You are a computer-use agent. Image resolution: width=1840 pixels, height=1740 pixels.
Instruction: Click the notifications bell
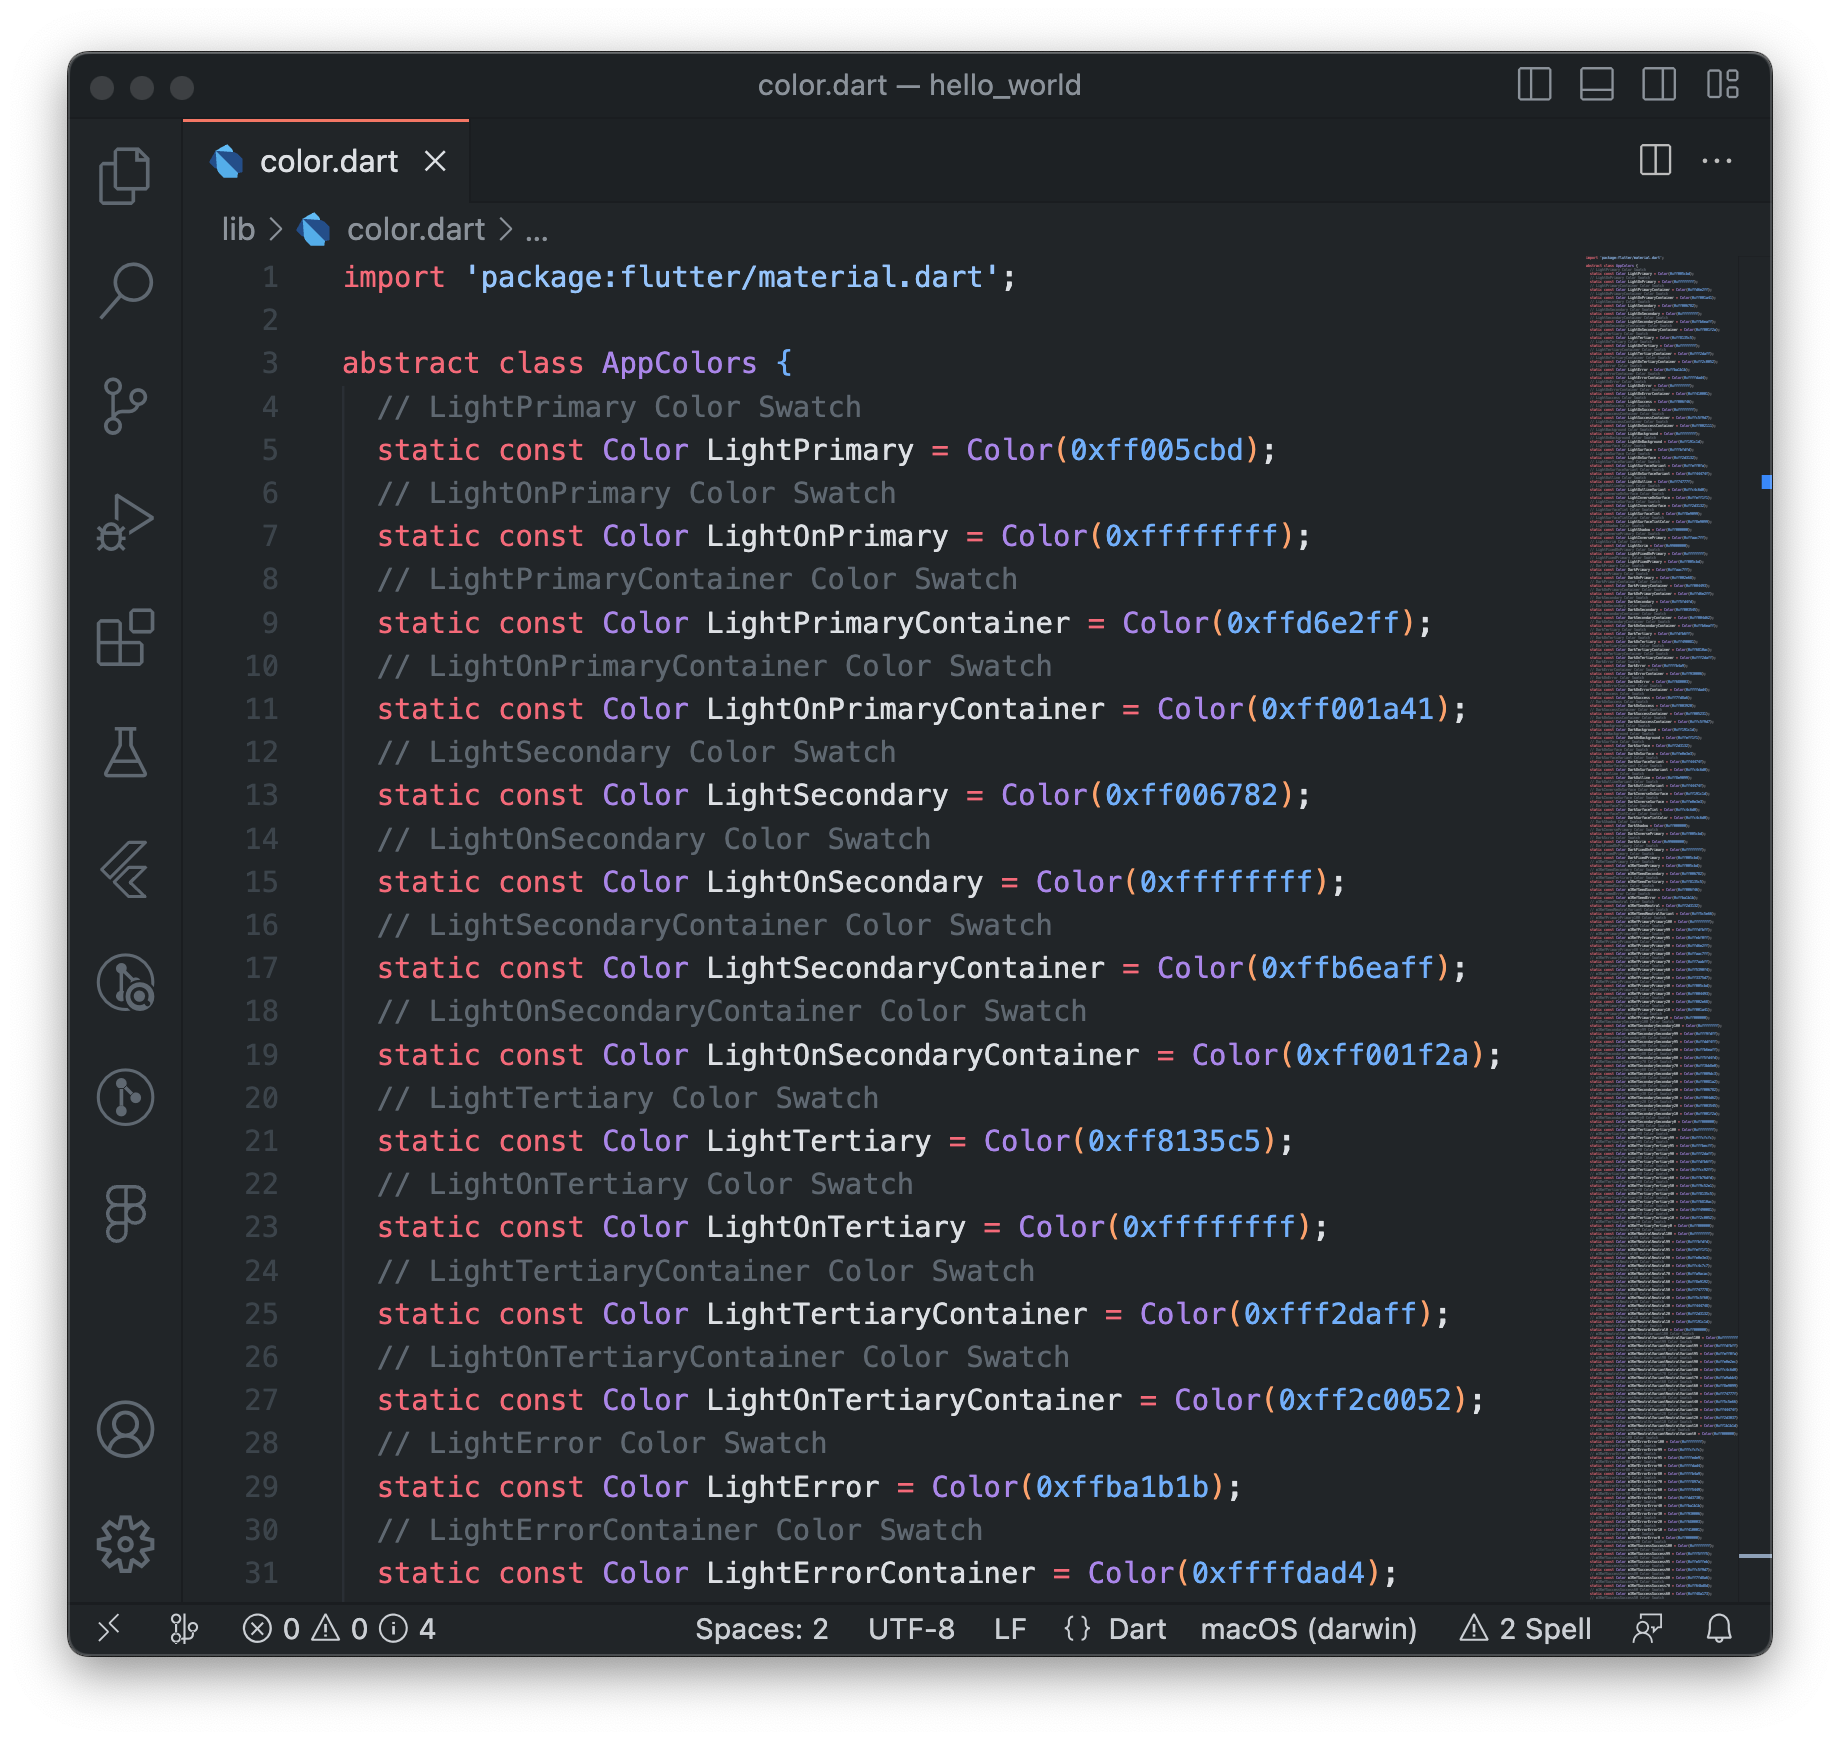click(1720, 1628)
